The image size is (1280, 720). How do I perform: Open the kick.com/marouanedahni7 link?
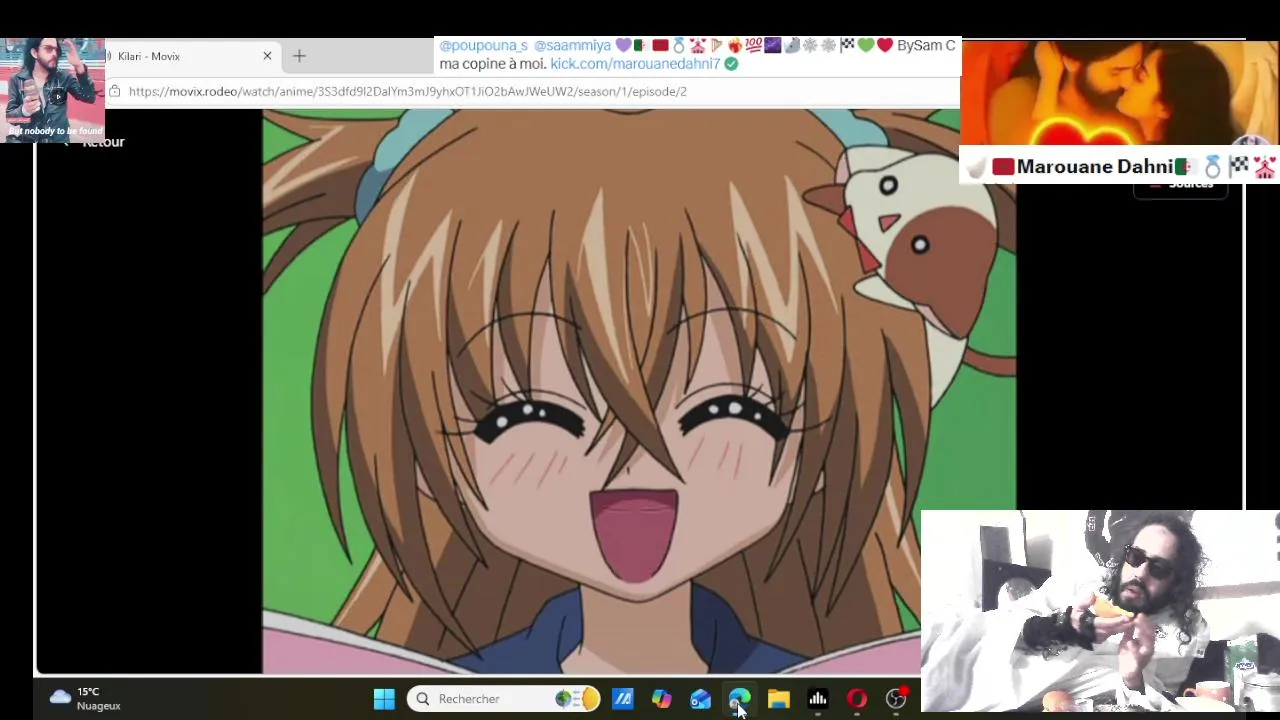tap(635, 64)
